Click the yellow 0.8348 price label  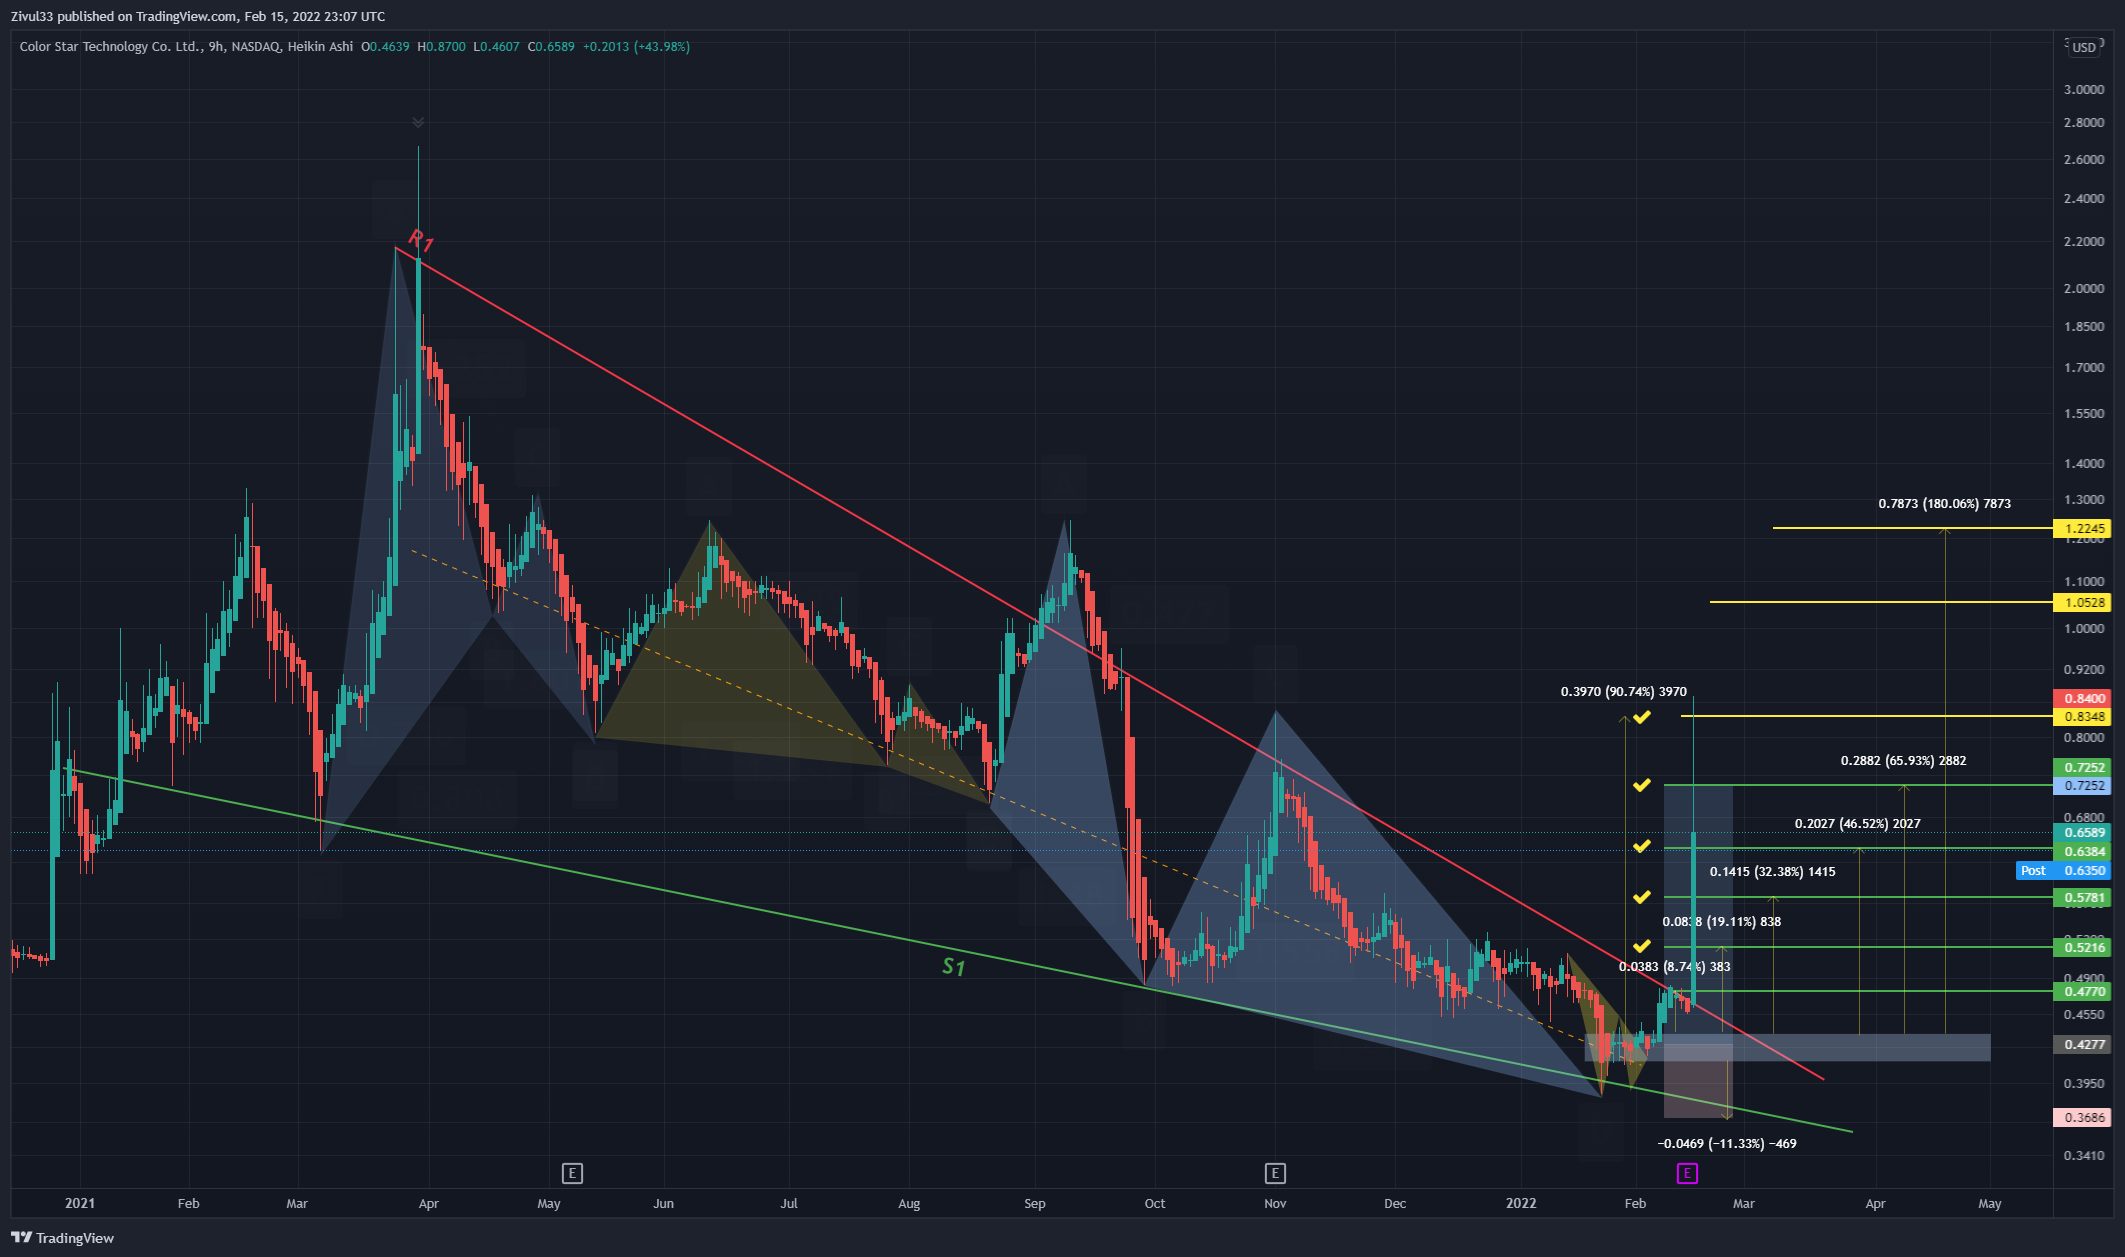coord(2082,717)
